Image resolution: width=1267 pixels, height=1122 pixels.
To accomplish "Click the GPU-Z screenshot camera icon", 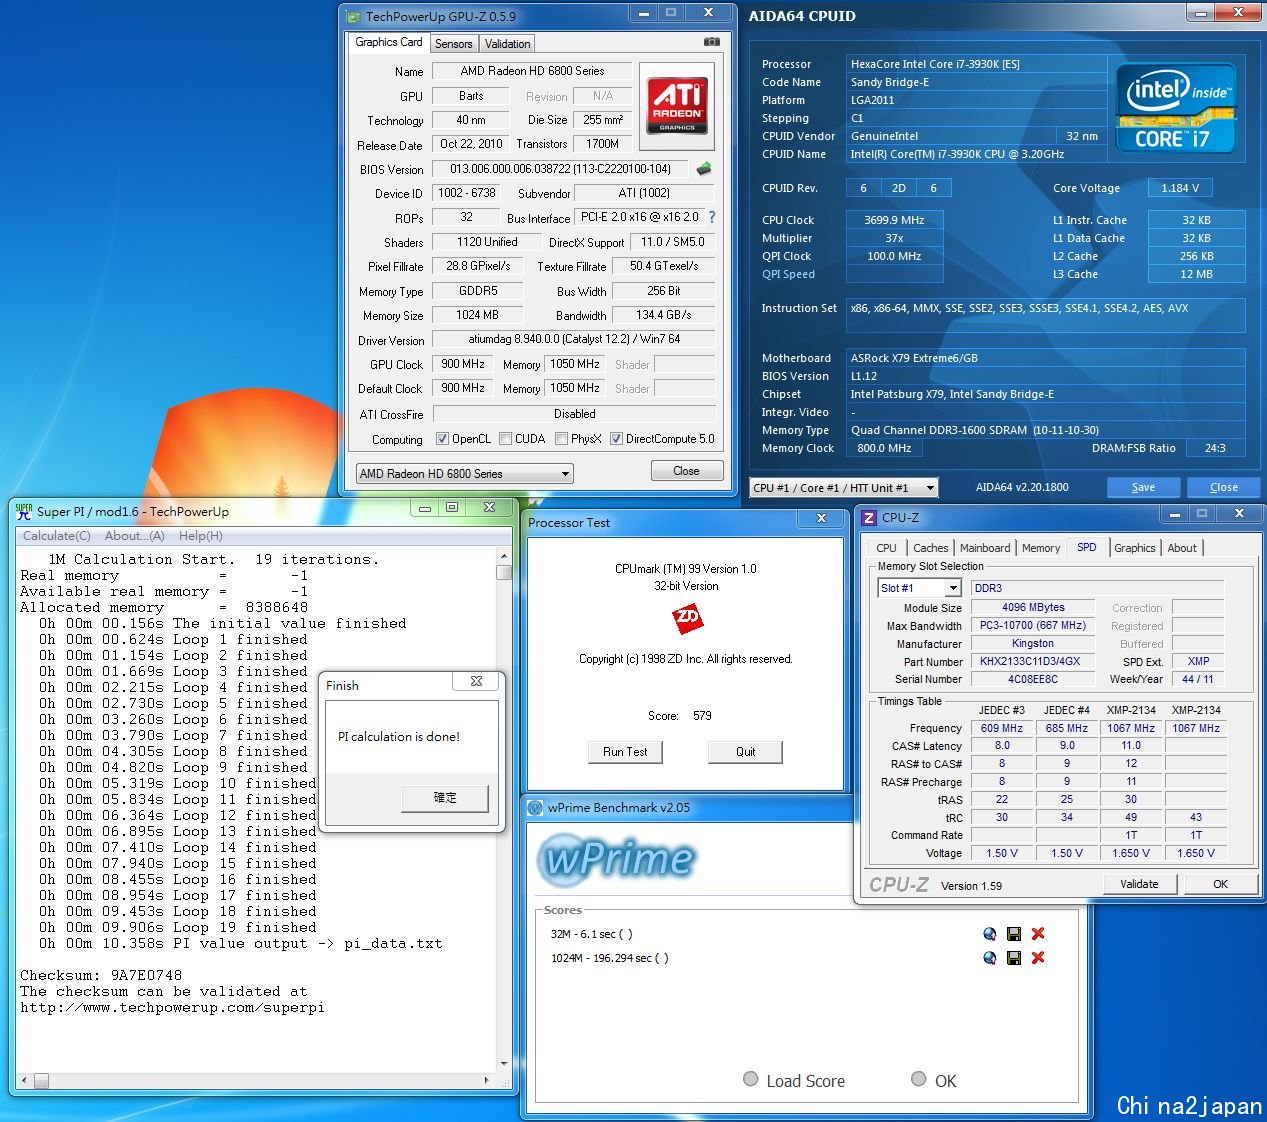I will [x=711, y=42].
